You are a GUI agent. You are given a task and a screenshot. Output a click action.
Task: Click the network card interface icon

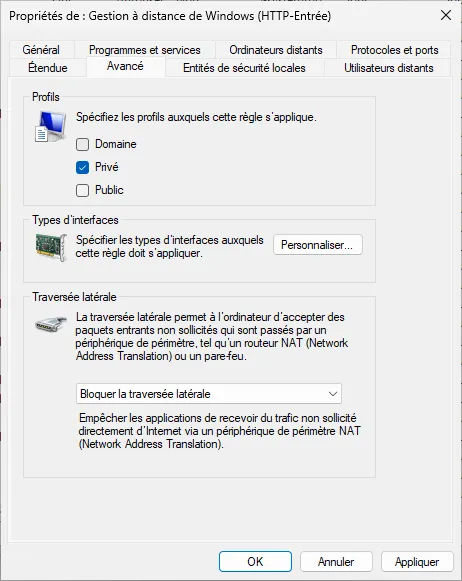51,247
